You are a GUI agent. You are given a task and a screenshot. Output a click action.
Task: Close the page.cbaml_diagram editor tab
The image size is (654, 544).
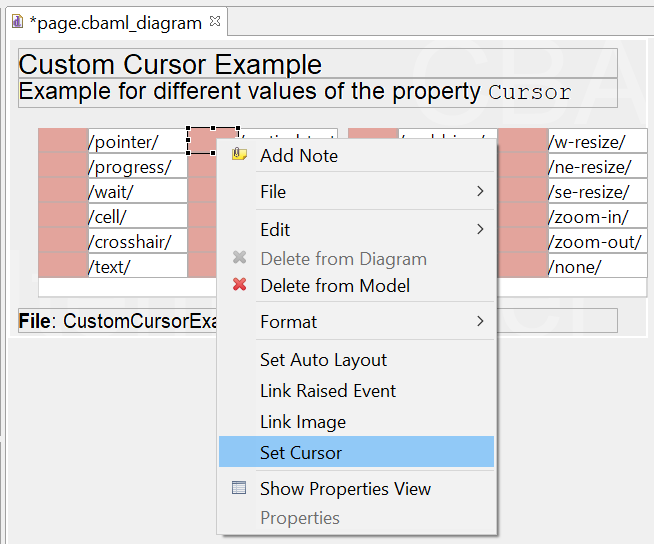pyautogui.click(x=215, y=21)
